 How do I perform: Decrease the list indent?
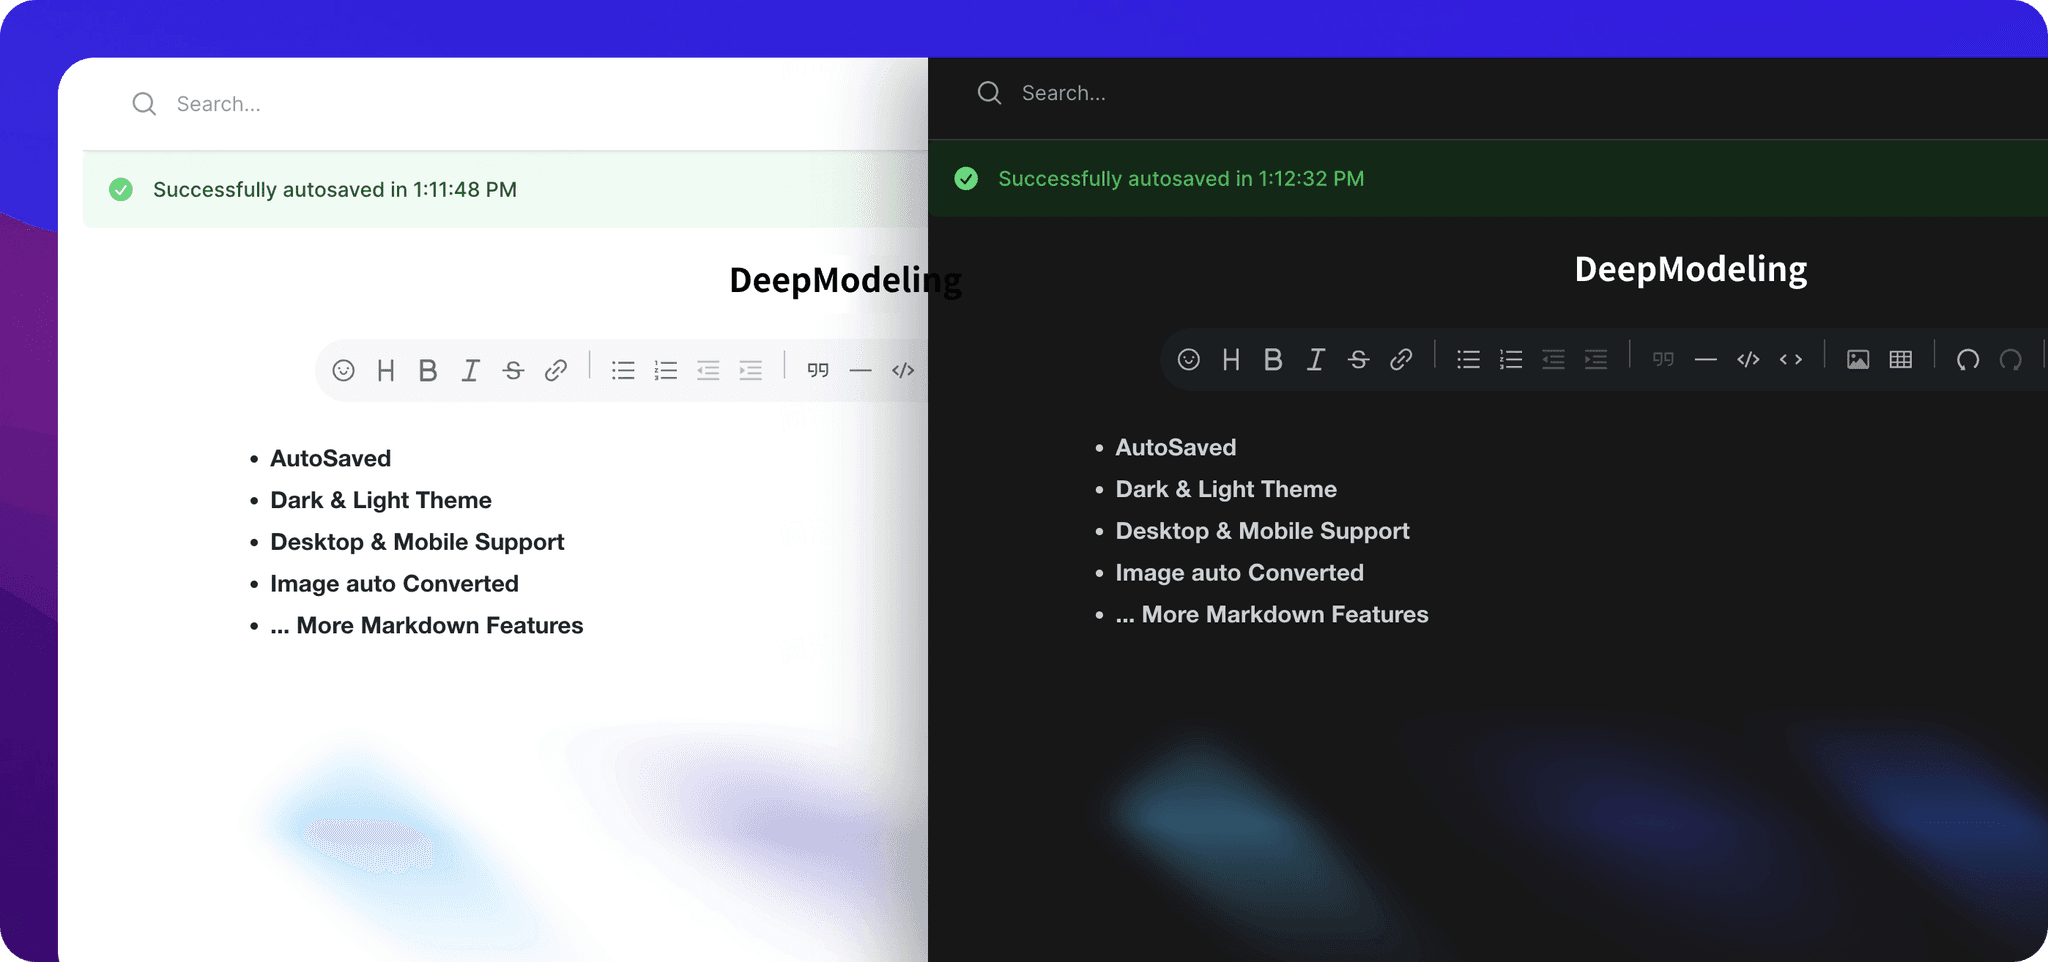pos(708,370)
